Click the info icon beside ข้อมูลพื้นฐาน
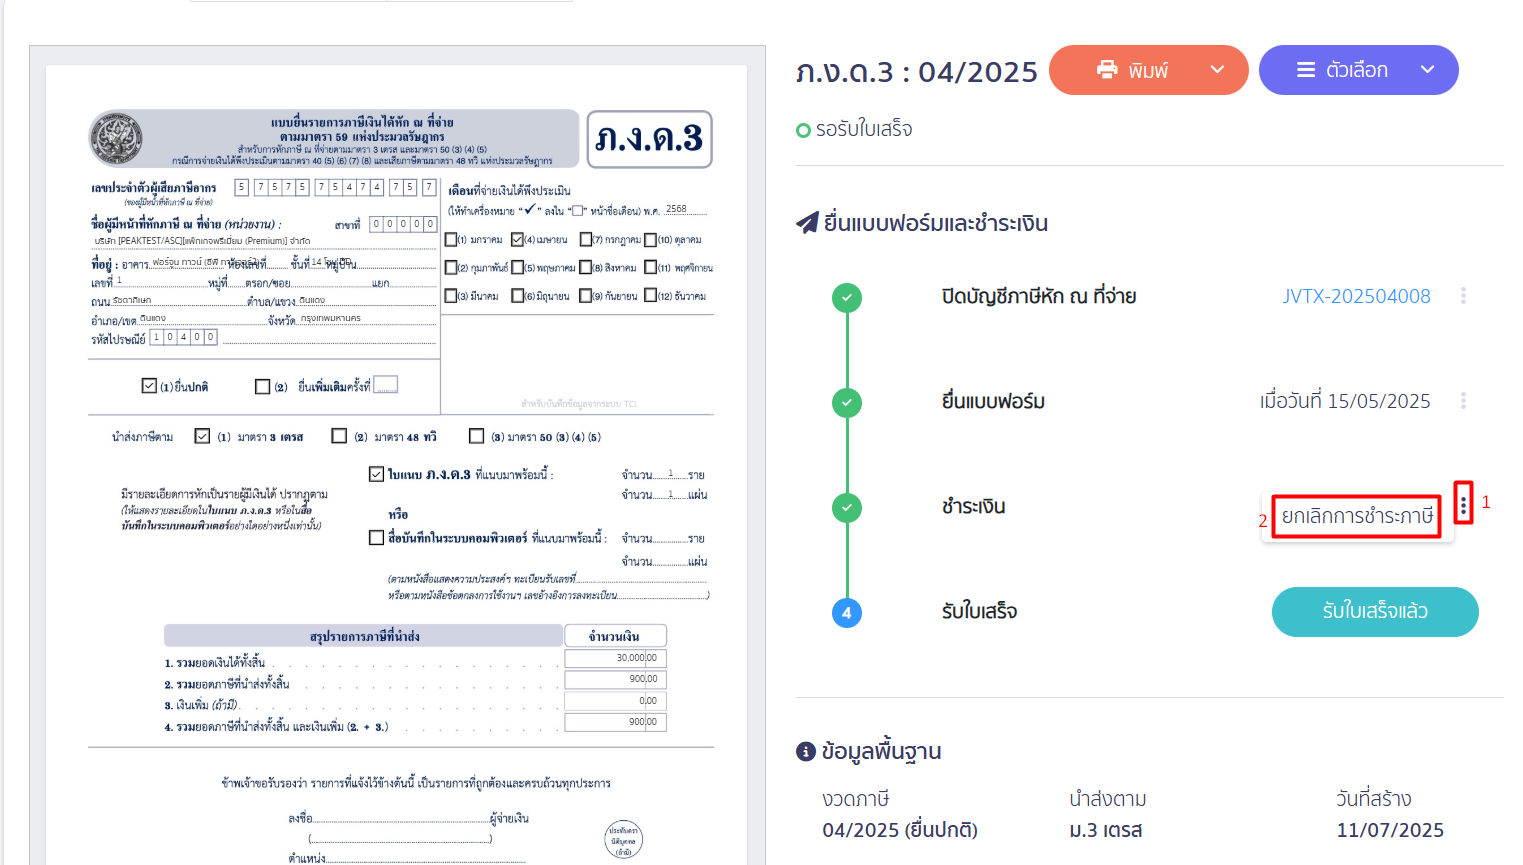 806,751
